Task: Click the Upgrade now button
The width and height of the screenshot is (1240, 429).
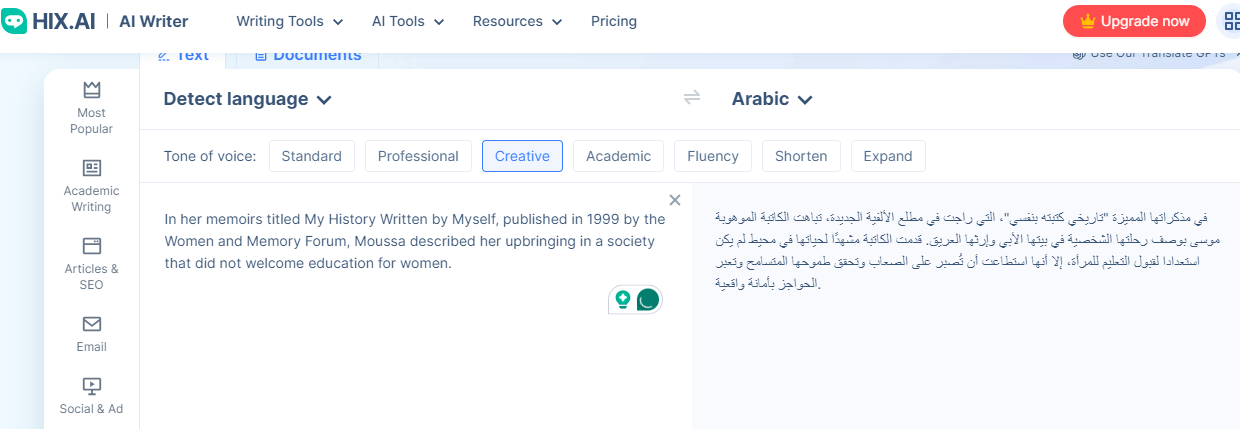Action: [x=1135, y=21]
